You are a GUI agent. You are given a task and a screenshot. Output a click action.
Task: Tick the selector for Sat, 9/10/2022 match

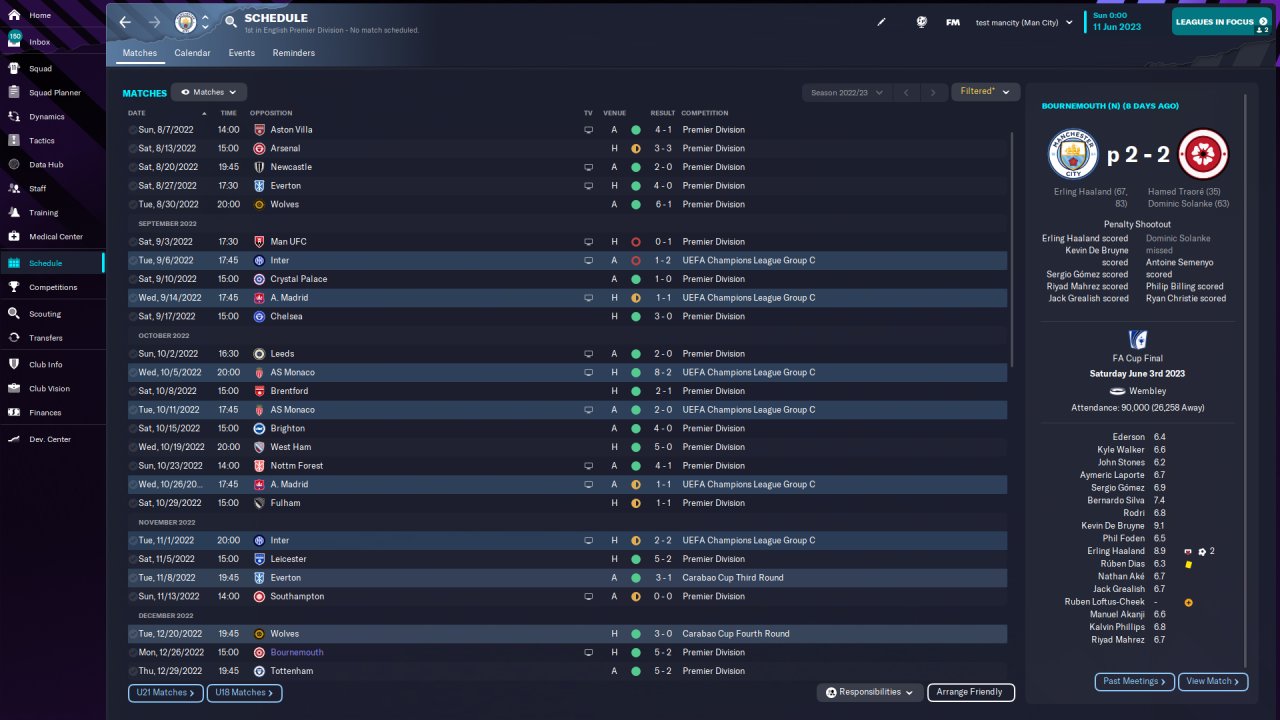pyautogui.click(x=132, y=279)
